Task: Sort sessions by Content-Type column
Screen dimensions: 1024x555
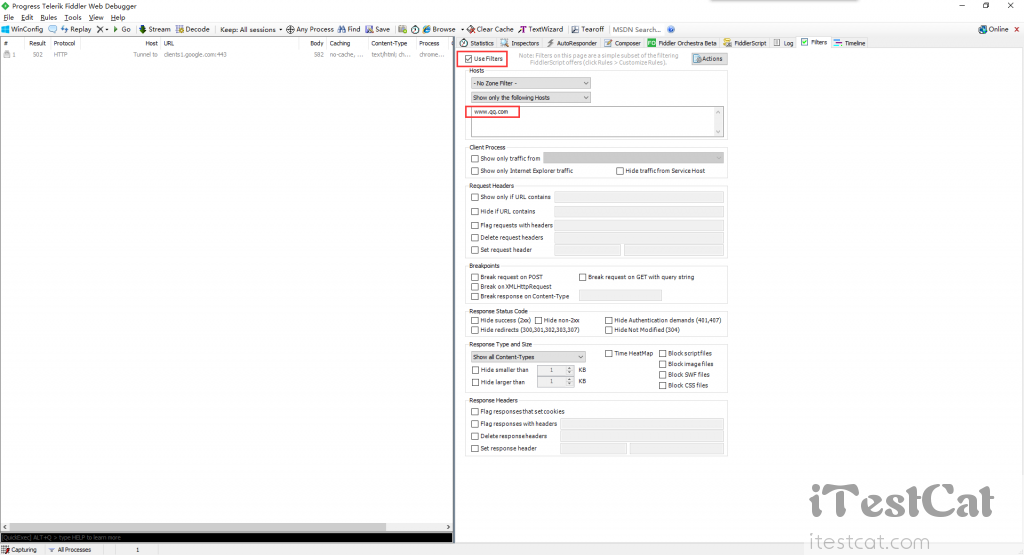Action: pos(389,43)
